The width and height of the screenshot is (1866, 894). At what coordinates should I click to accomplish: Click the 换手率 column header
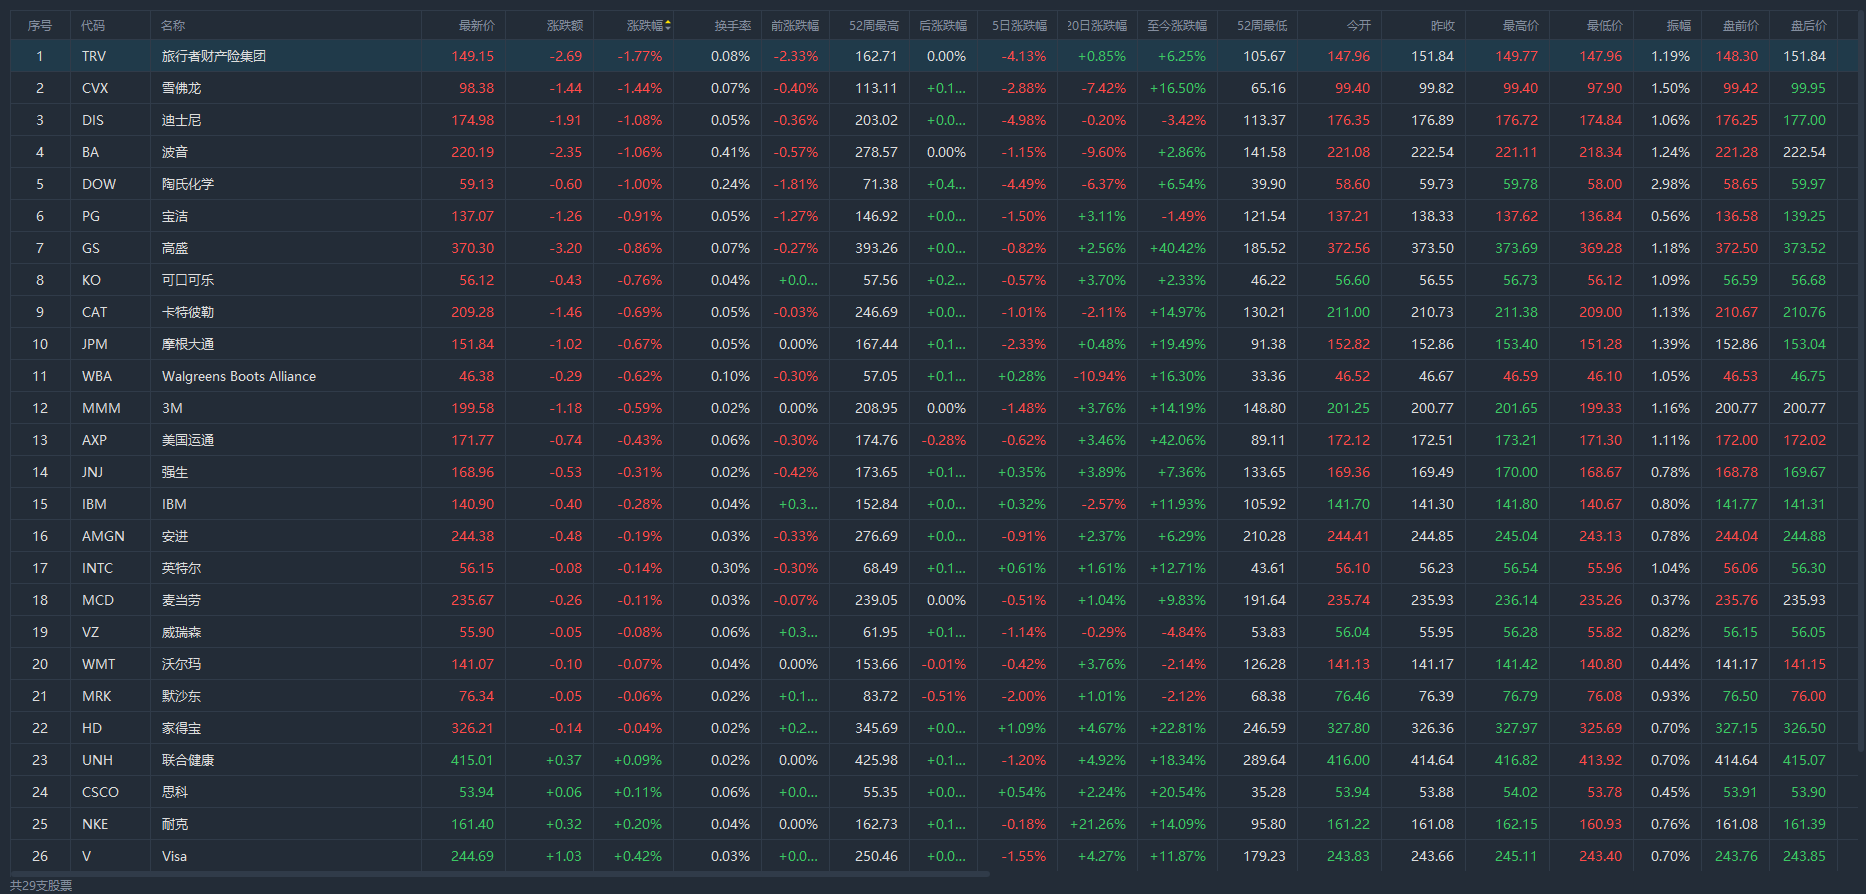(732, 25)
